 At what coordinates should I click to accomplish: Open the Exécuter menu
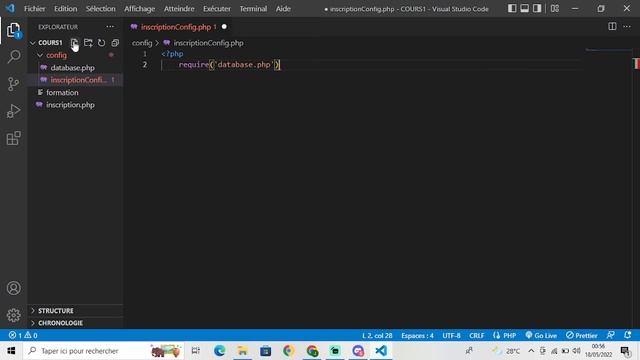217,9
